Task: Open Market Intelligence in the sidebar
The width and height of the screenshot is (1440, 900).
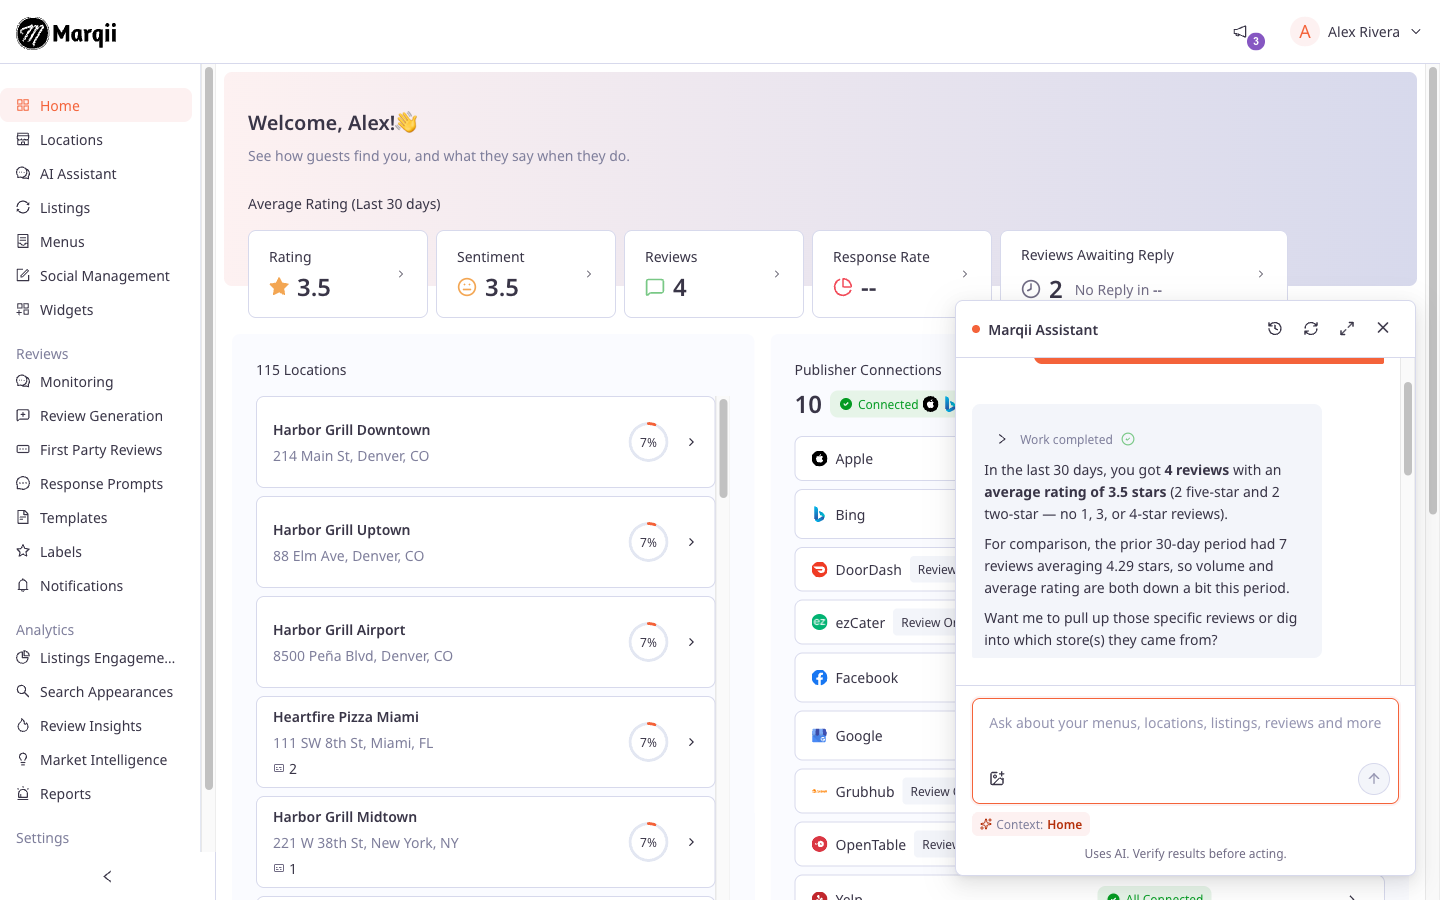Action: pyautogui.click(x=96, y=760)
